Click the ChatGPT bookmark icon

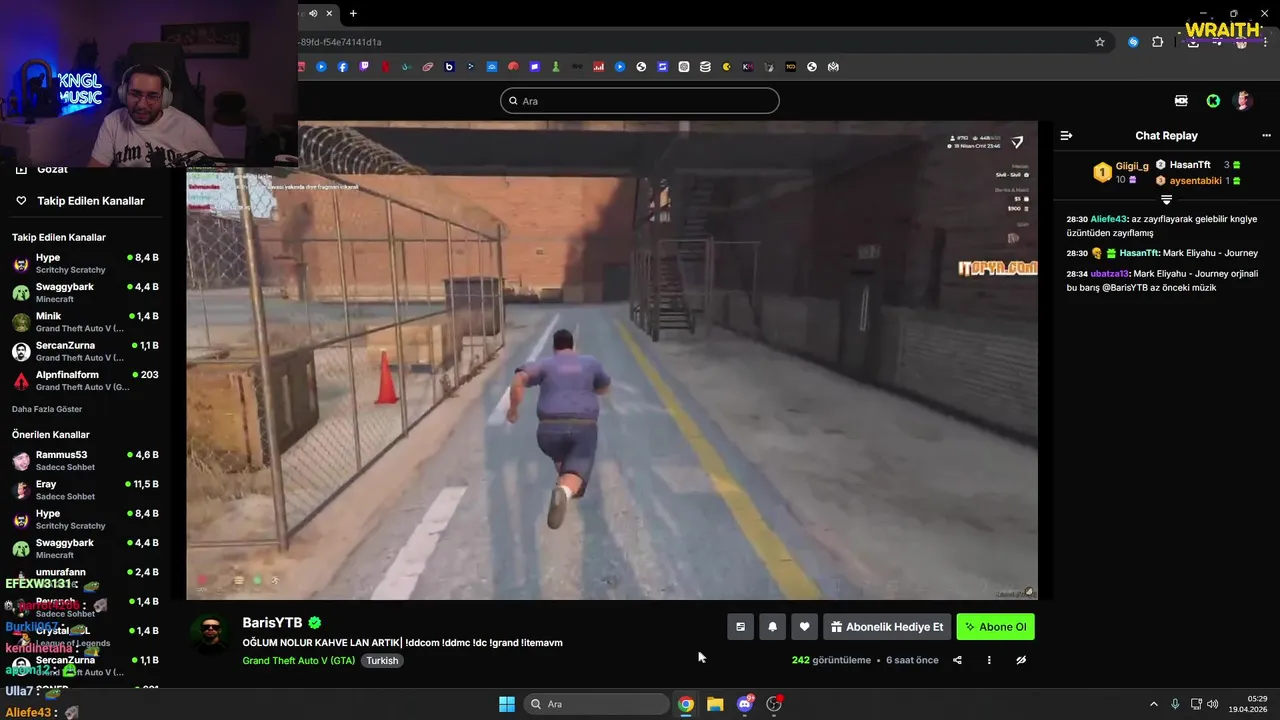tap(684, 67)
